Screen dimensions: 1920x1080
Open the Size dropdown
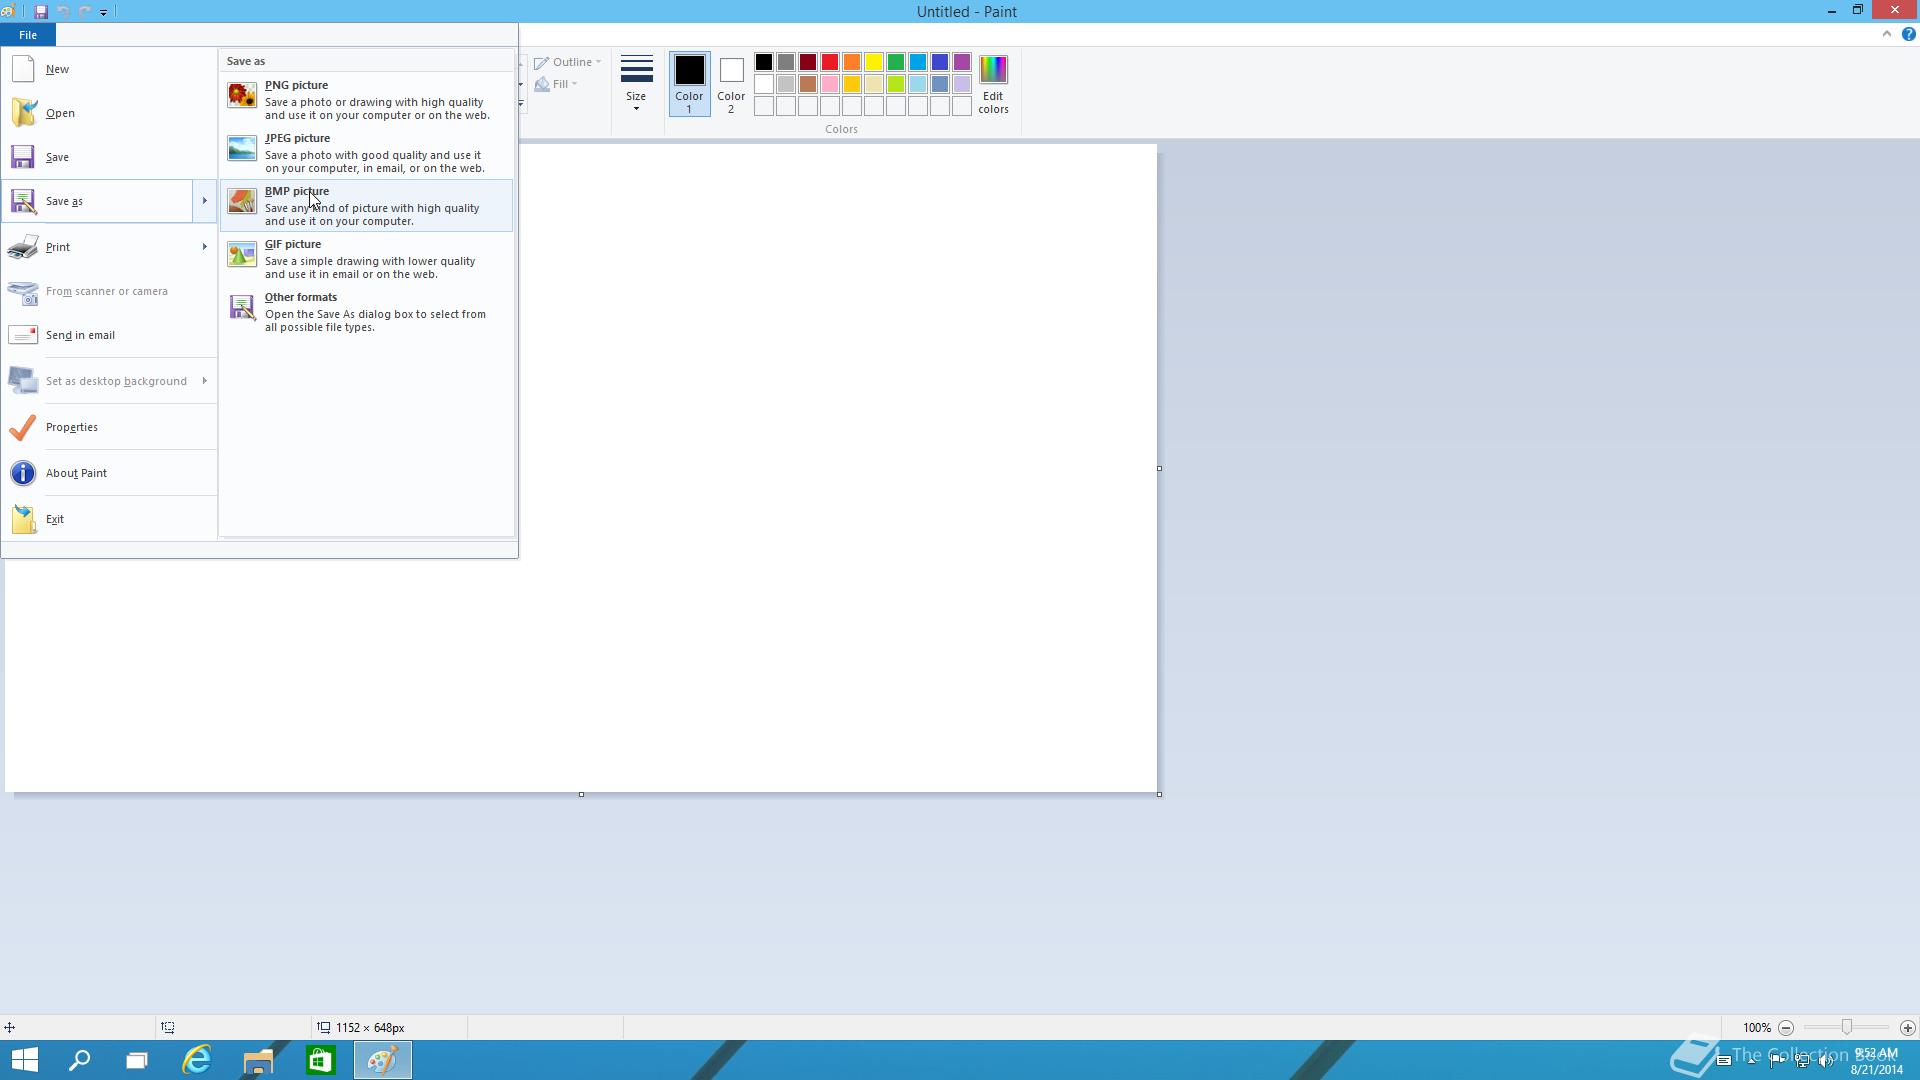(636, 84)
